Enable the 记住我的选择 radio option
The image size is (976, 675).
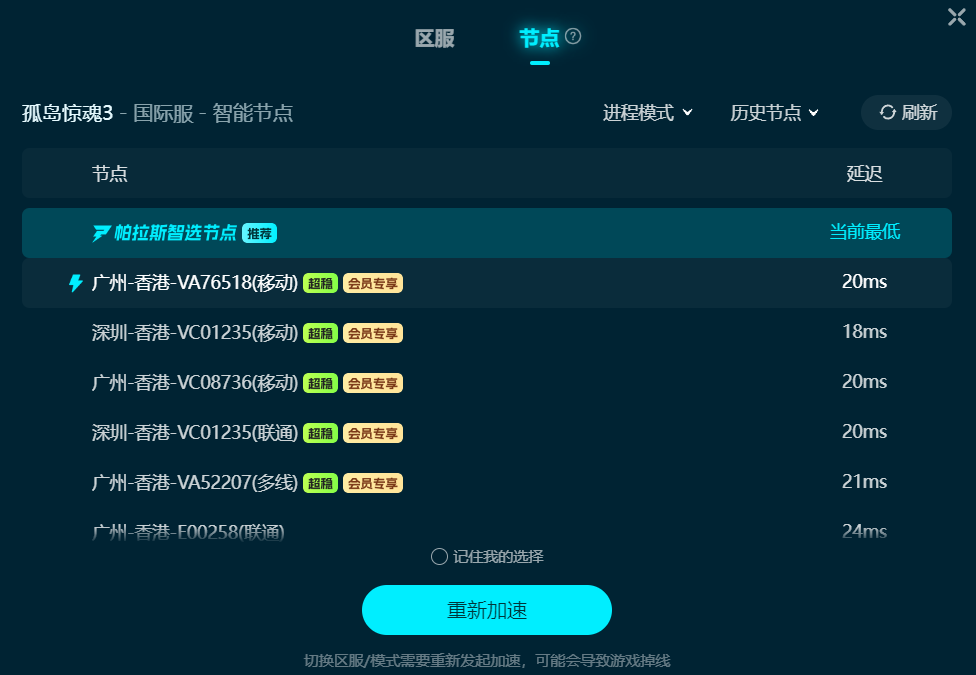[x=439, y=557]
